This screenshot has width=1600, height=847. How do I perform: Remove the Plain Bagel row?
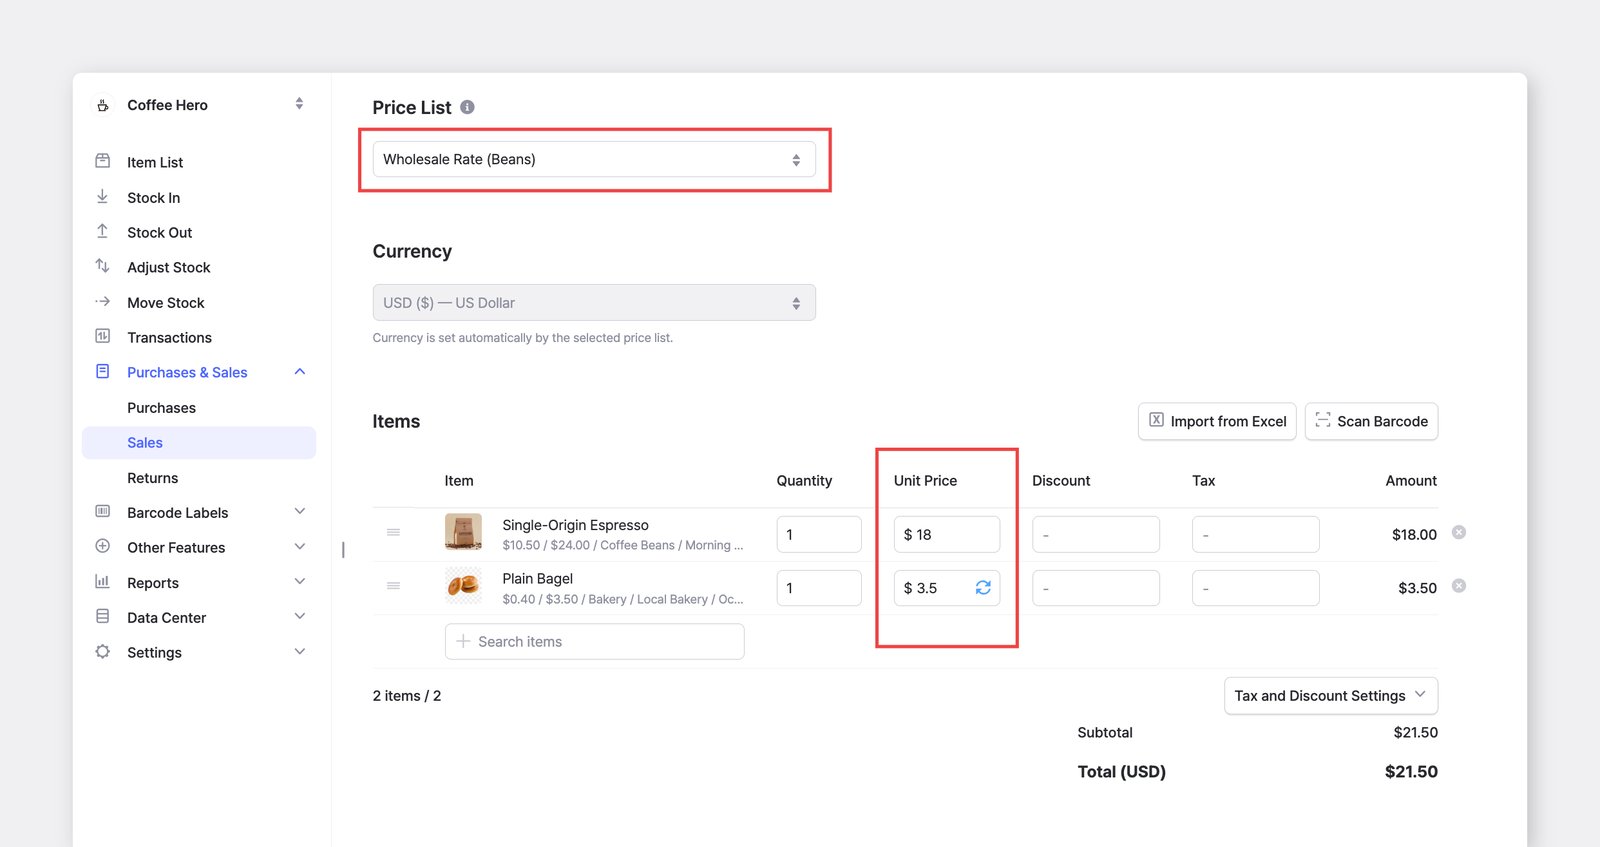(1459, 586)
